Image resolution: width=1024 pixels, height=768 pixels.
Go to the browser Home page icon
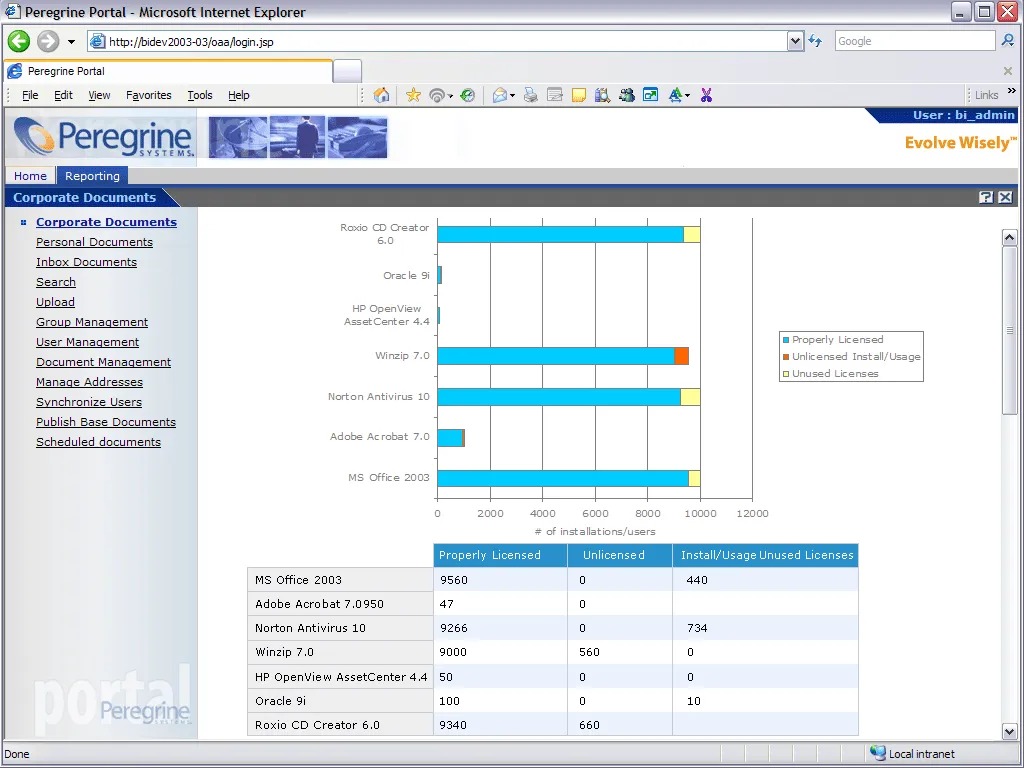381,95
